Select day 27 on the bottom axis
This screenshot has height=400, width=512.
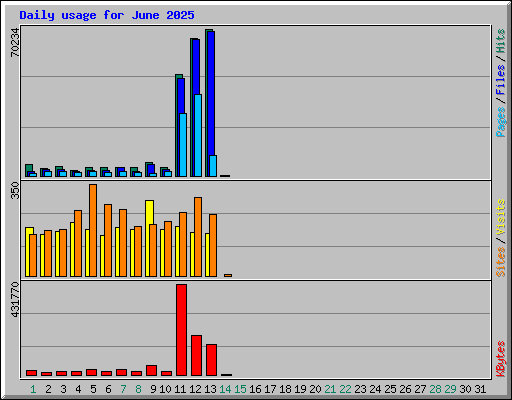click(x=420, y=389)
